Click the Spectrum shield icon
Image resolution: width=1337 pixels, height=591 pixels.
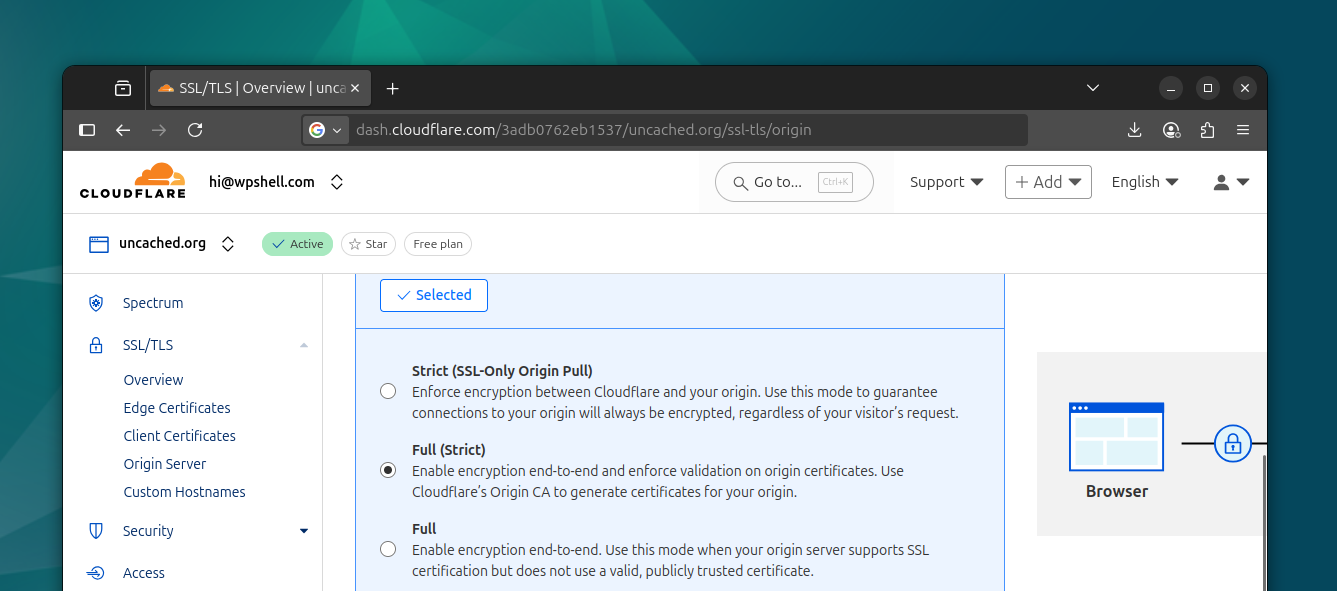[96, 303]
